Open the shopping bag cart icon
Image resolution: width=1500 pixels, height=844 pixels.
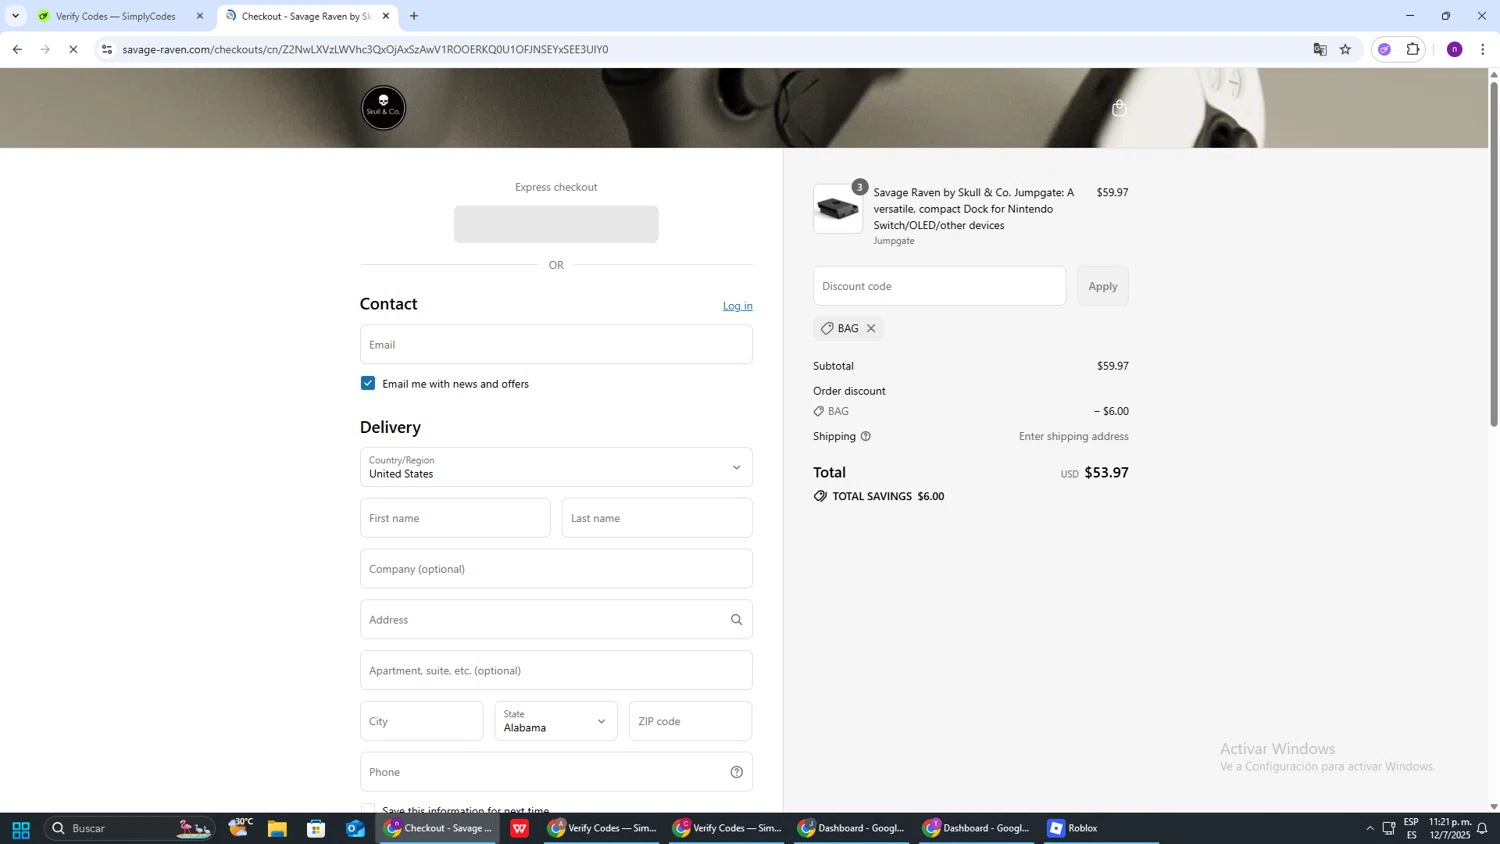[x=1119, y=108]
